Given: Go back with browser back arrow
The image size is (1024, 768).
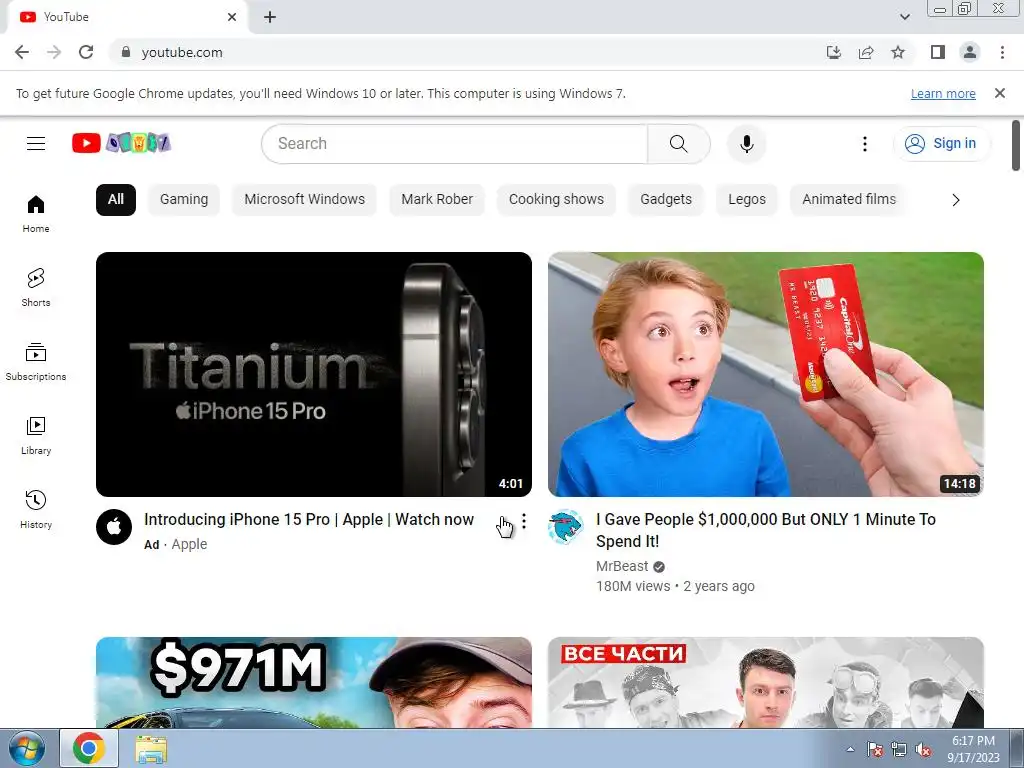Looking at the screenshot, I should click(22, 52).
